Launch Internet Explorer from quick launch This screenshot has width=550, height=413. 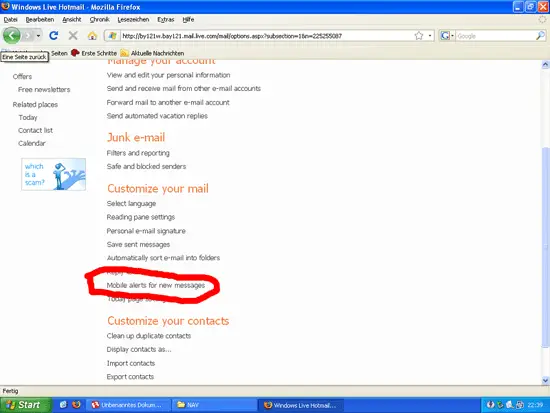click(x=63, y=405)
